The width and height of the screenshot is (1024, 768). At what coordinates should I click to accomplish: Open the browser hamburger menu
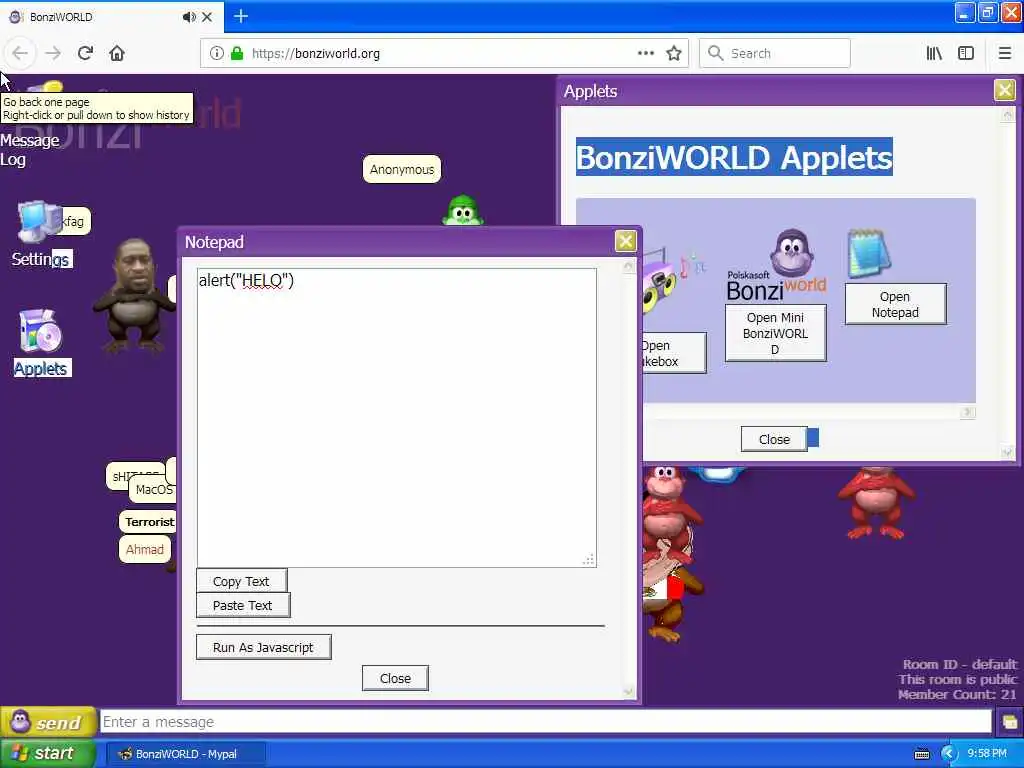(1005, 54)
